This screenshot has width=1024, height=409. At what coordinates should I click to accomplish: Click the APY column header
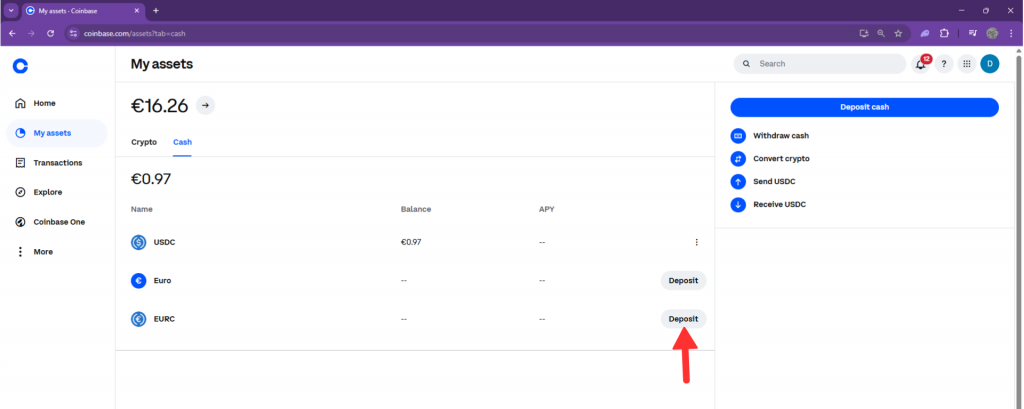(x=547, y=210)
